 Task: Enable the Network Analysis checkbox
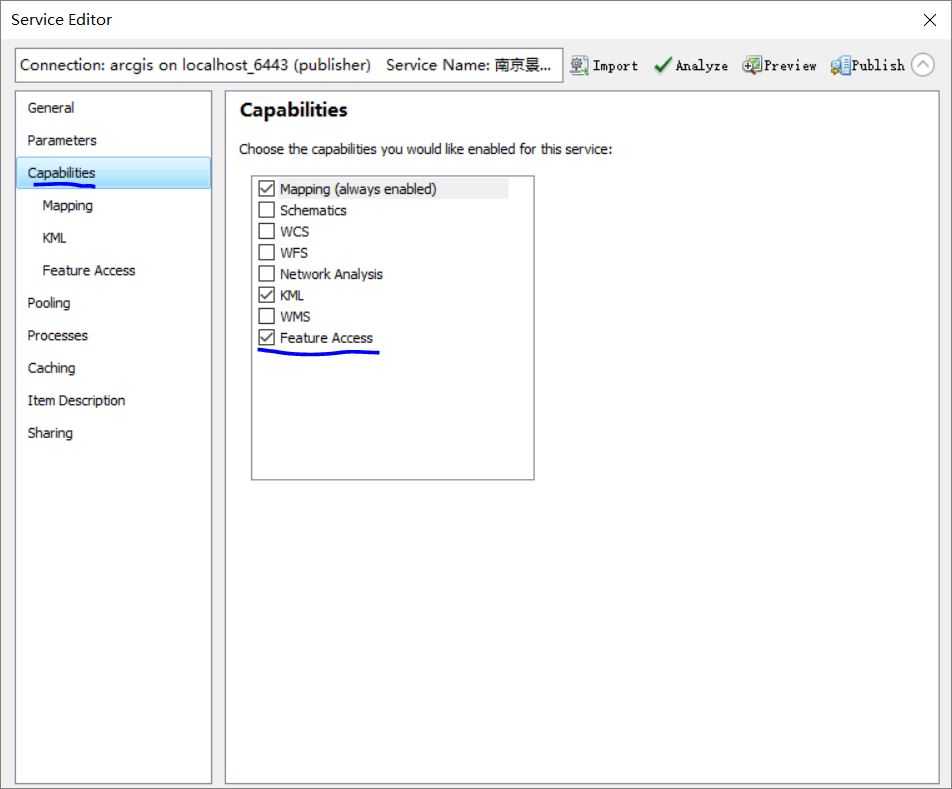coord(267,274)
